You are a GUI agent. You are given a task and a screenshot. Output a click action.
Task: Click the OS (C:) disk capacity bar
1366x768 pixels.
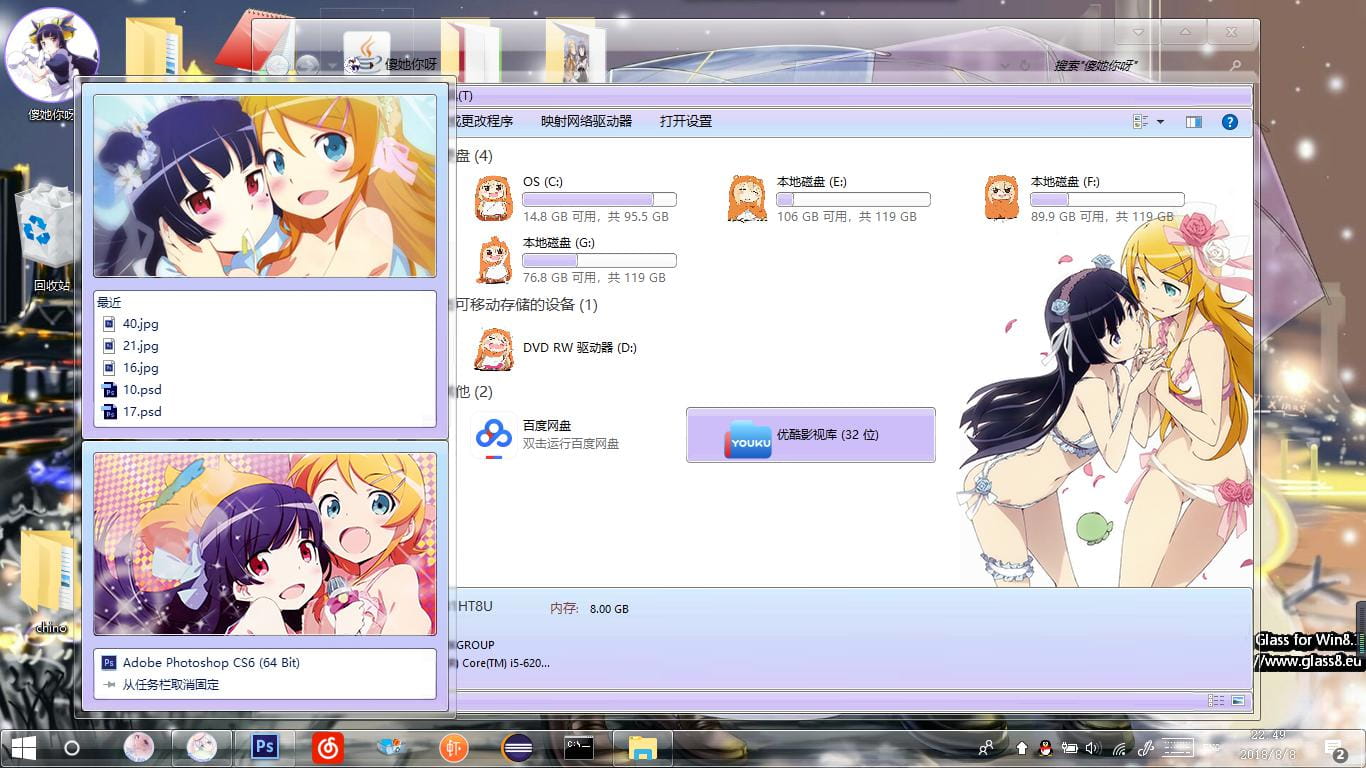[599, 198]
